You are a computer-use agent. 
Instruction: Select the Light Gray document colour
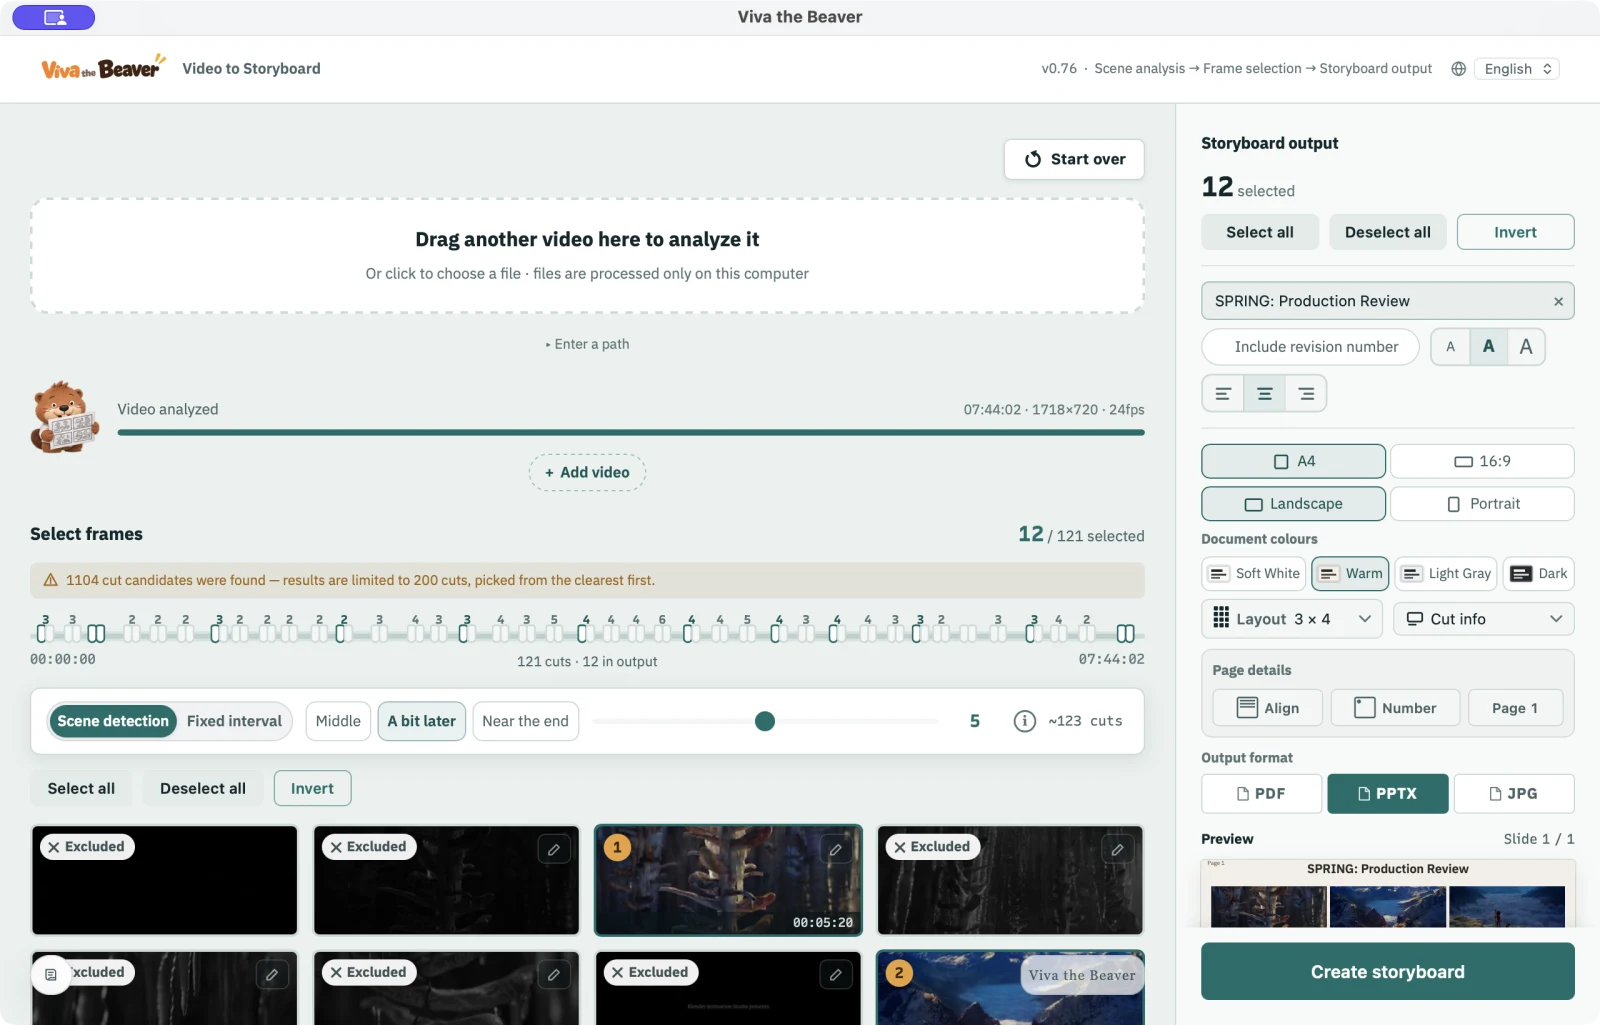(1446, 574)
